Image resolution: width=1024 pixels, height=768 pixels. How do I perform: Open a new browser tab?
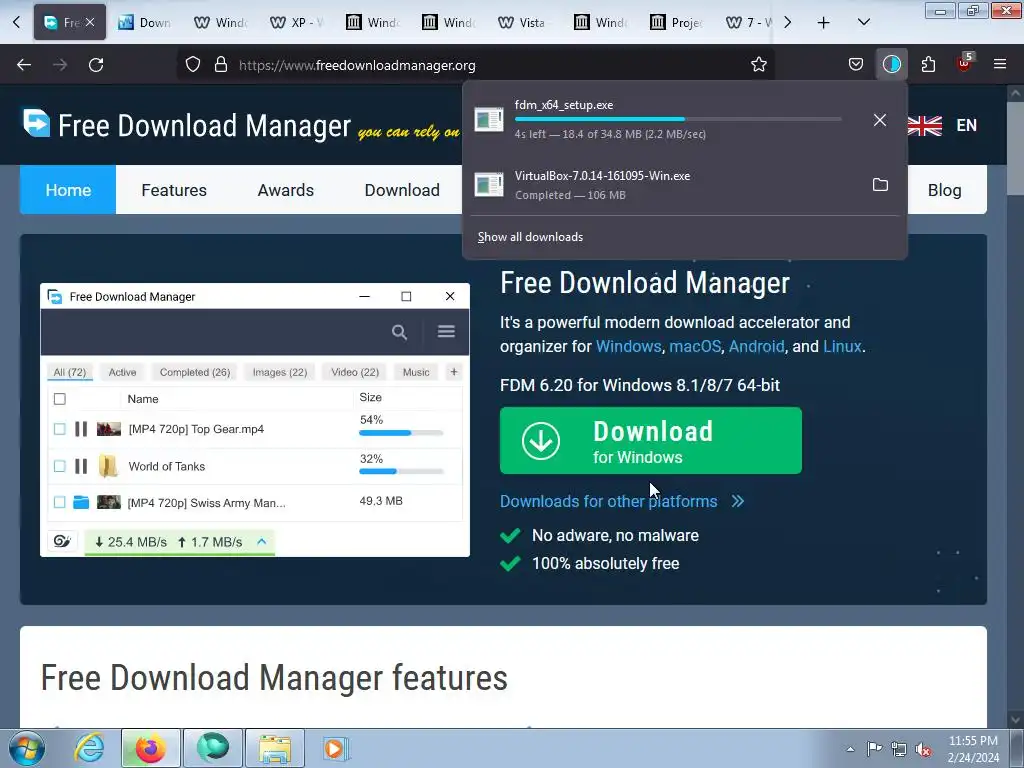(824, 23)
